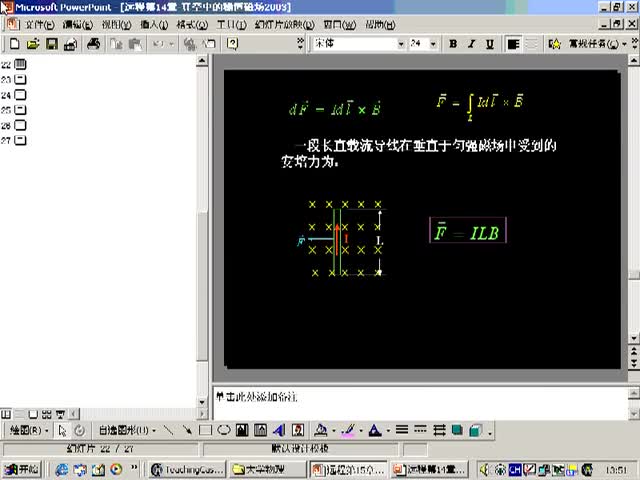640x480 pixels.
Task: Open the 视图 (View) menu
Action: pyautogui.click(x=116, y=25)
